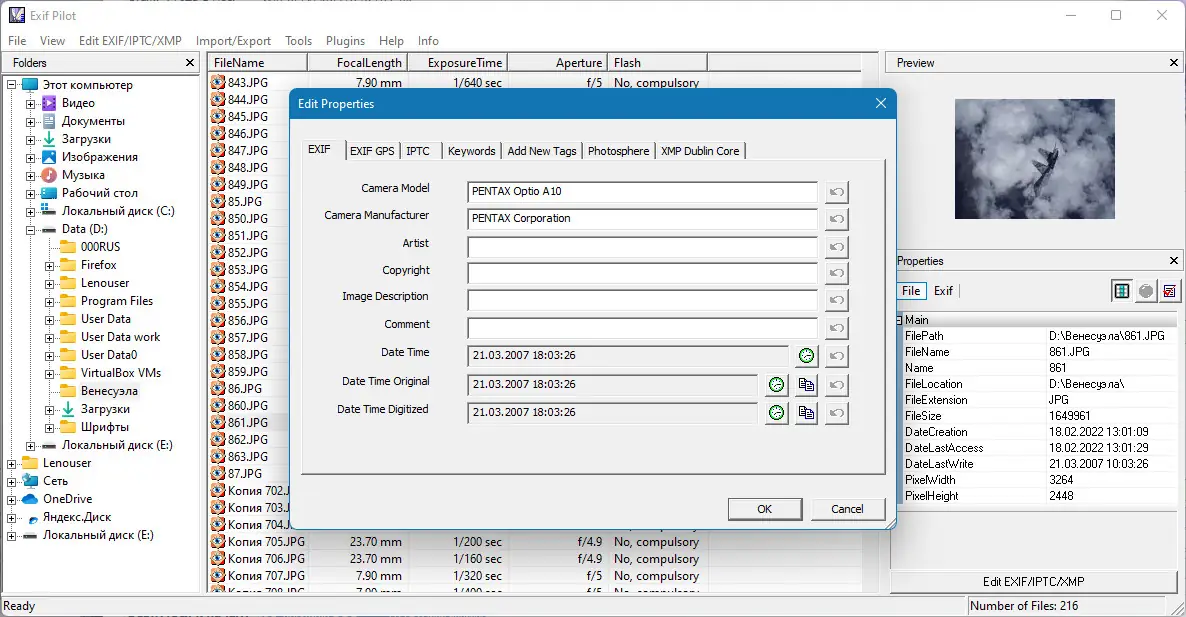Expand the VirtualBox VMs folder node
This screenshot has width=1186, height=617.
coord(49,374)
